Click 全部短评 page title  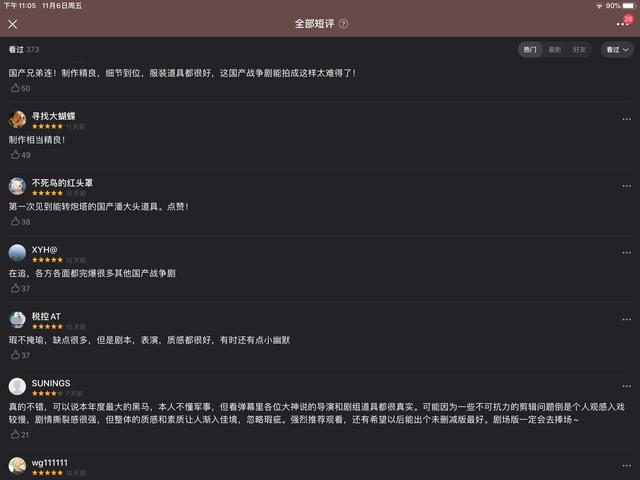[x=314, y=24]
